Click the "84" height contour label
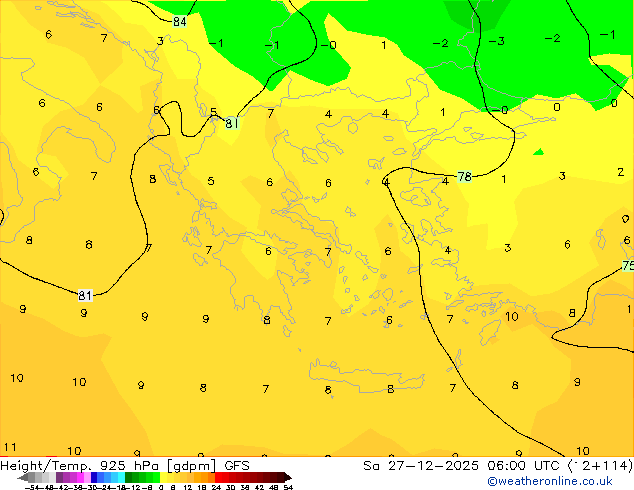Screen dimensions: 634x490 [180, 21]
